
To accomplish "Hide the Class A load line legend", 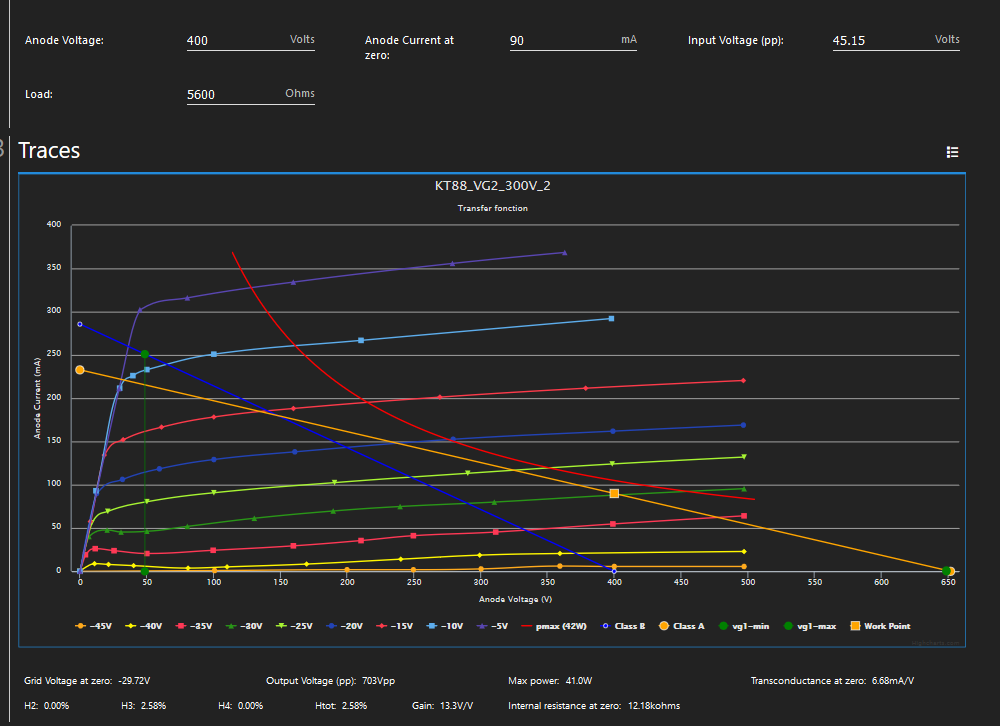I will [683, 626].
